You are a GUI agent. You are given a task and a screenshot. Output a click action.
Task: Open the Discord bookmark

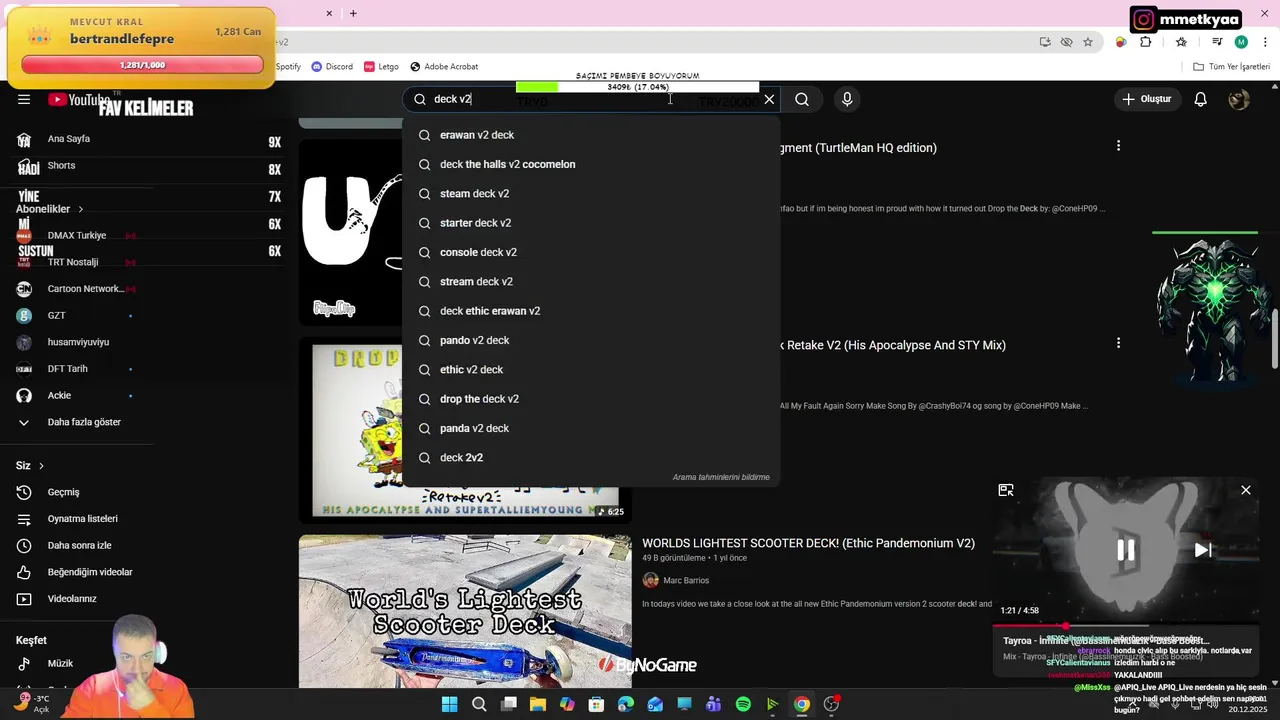[x=332, y=66]
